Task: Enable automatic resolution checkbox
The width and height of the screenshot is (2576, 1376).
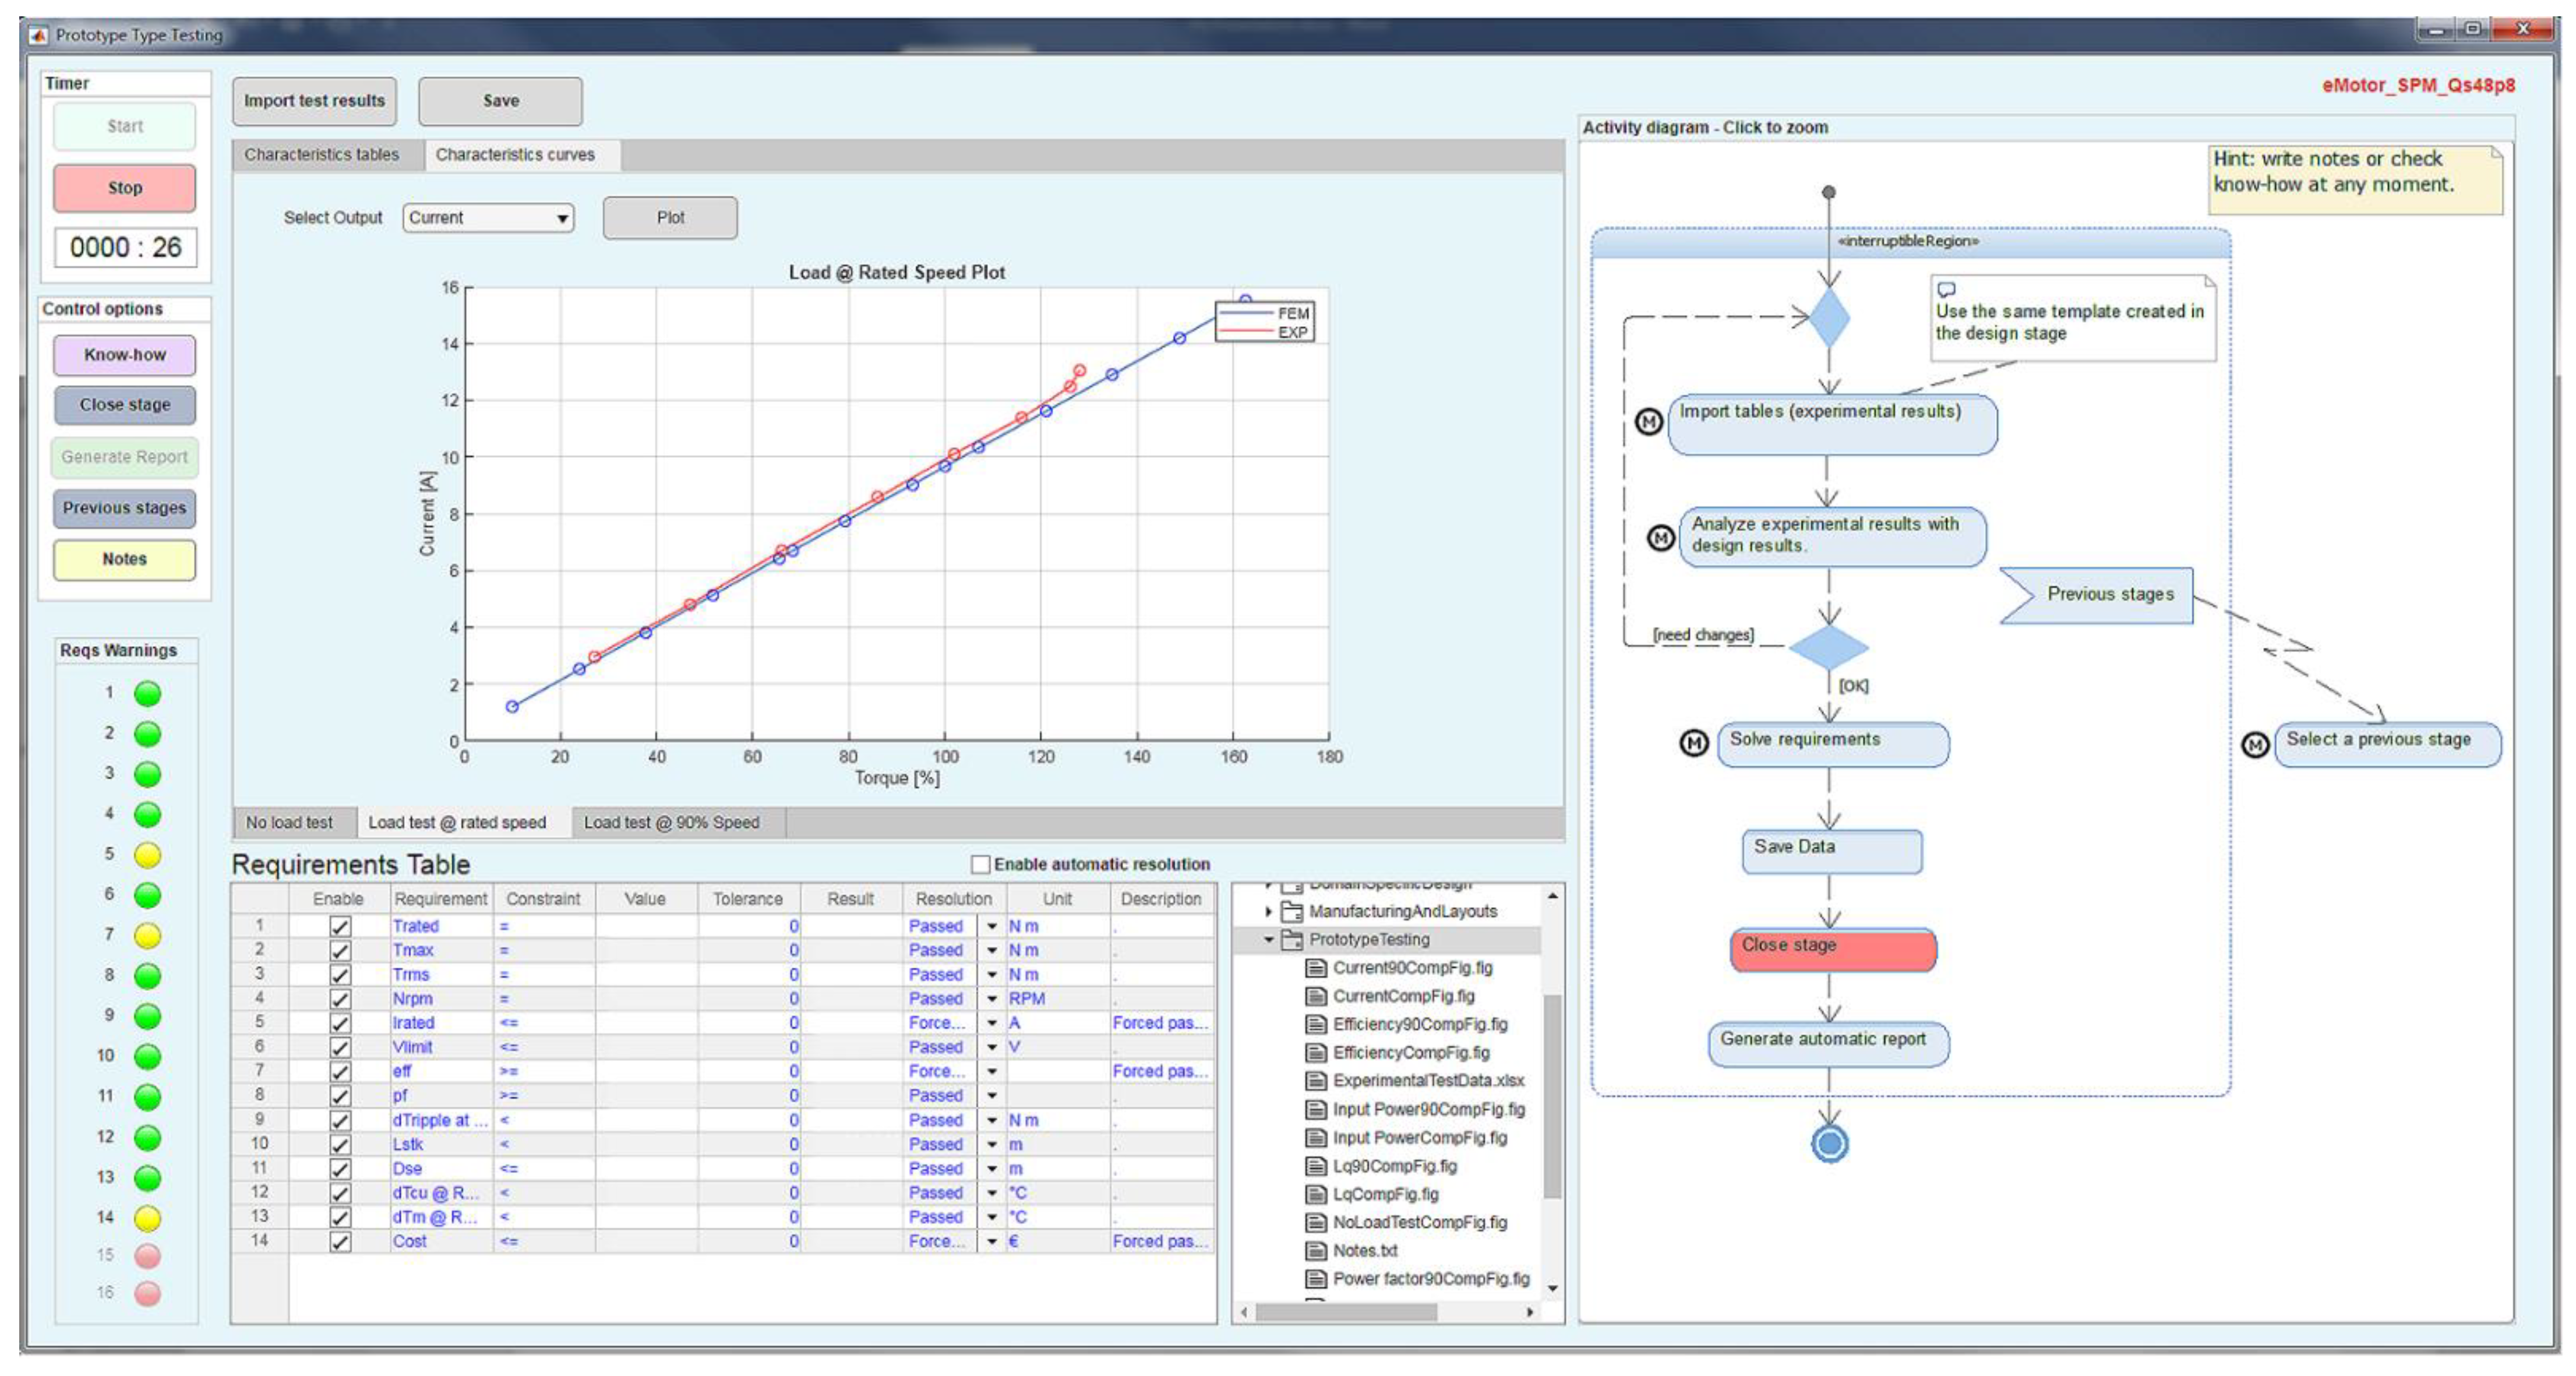Action: [x=980, y=864]
